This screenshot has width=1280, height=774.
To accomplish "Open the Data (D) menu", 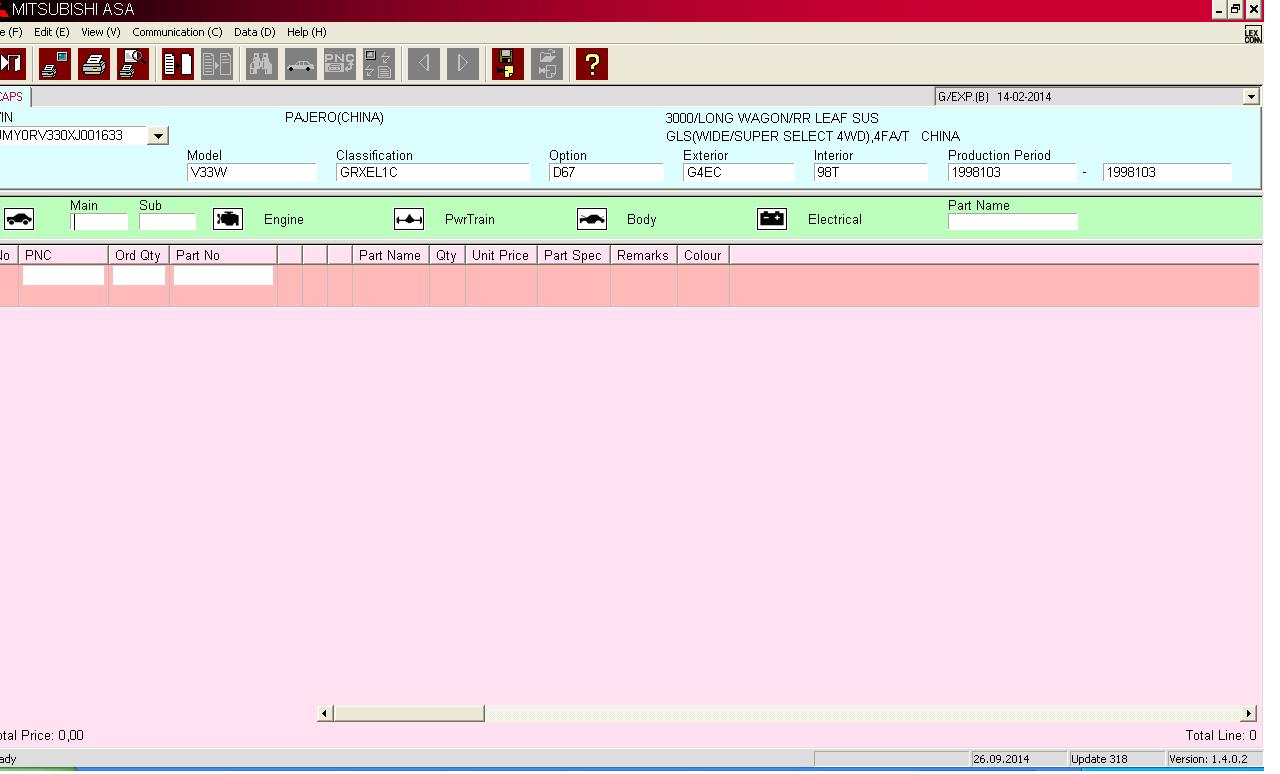I will (x=254, y=32).
